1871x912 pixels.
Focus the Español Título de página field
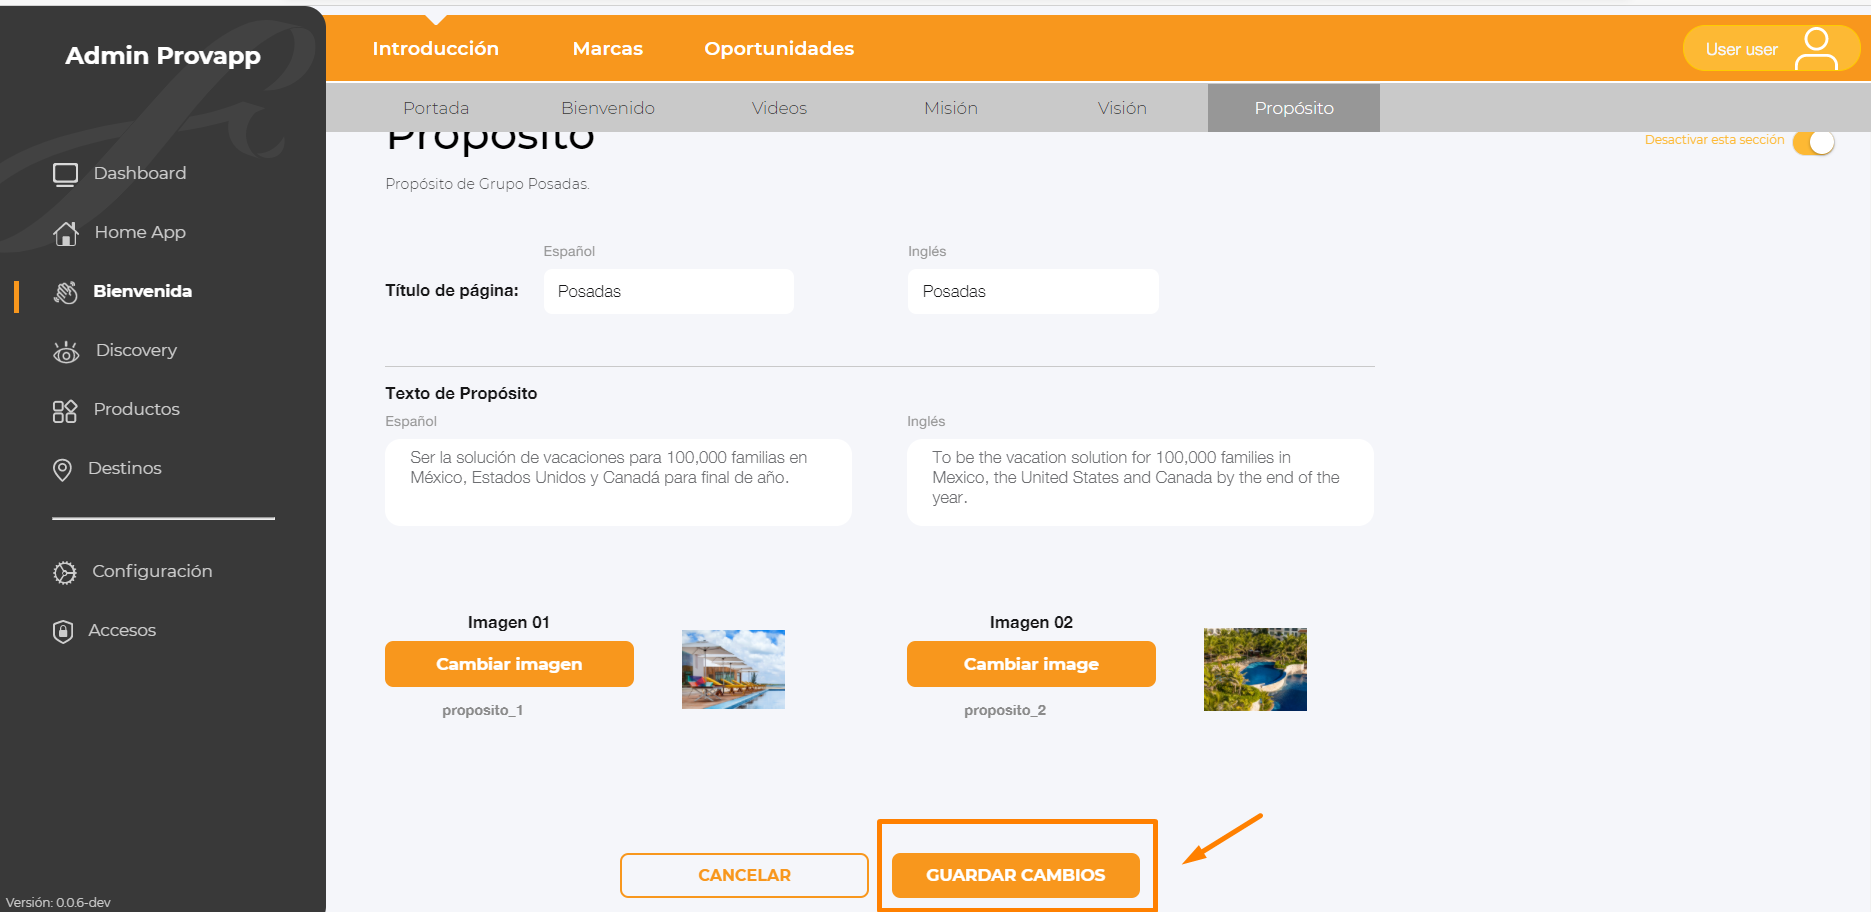[669, 291]
